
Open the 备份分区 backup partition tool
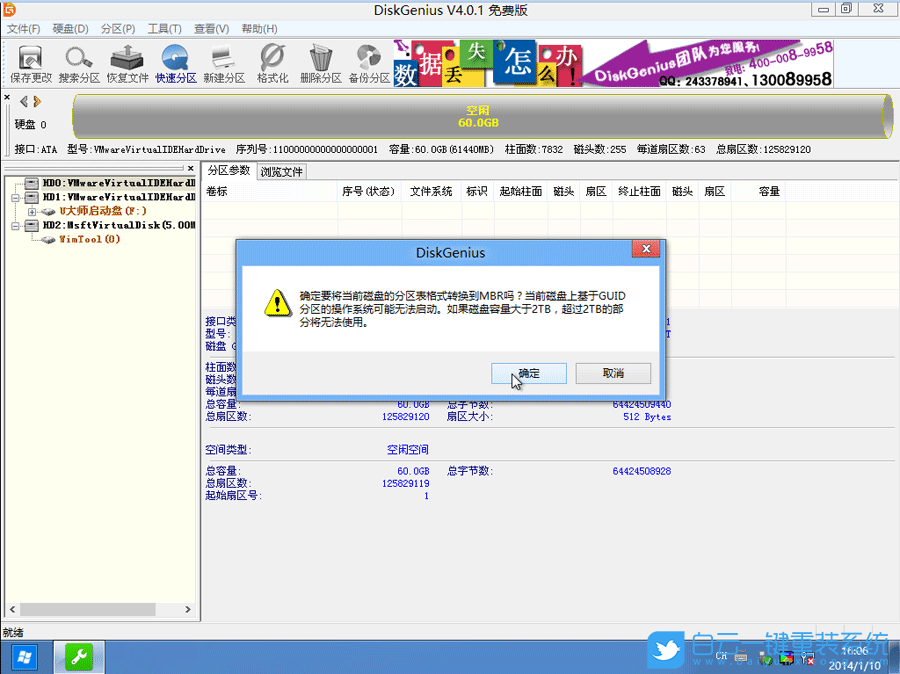coord(367,62)
